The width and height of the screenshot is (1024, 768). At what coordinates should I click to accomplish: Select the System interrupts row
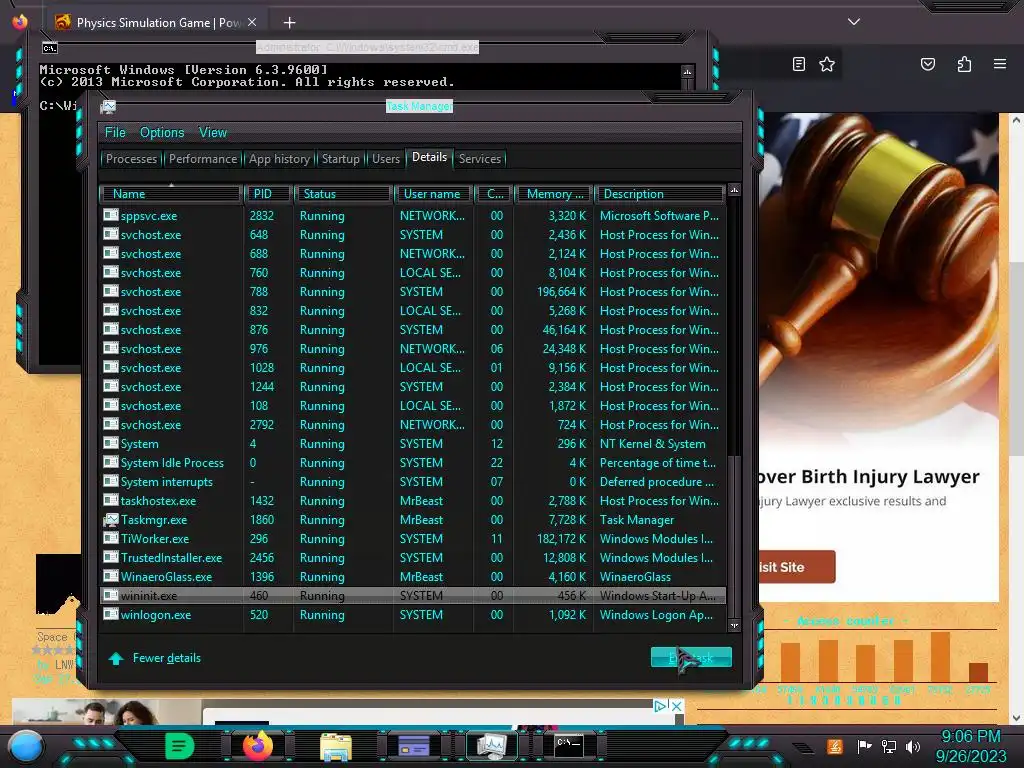pyautogui.click(x=413, y=482)
